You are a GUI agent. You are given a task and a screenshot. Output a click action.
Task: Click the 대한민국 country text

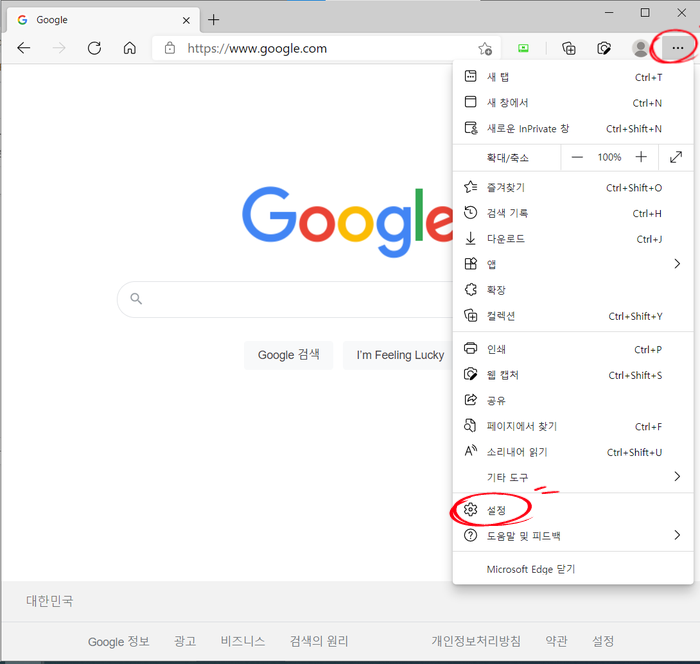[49, 601]
